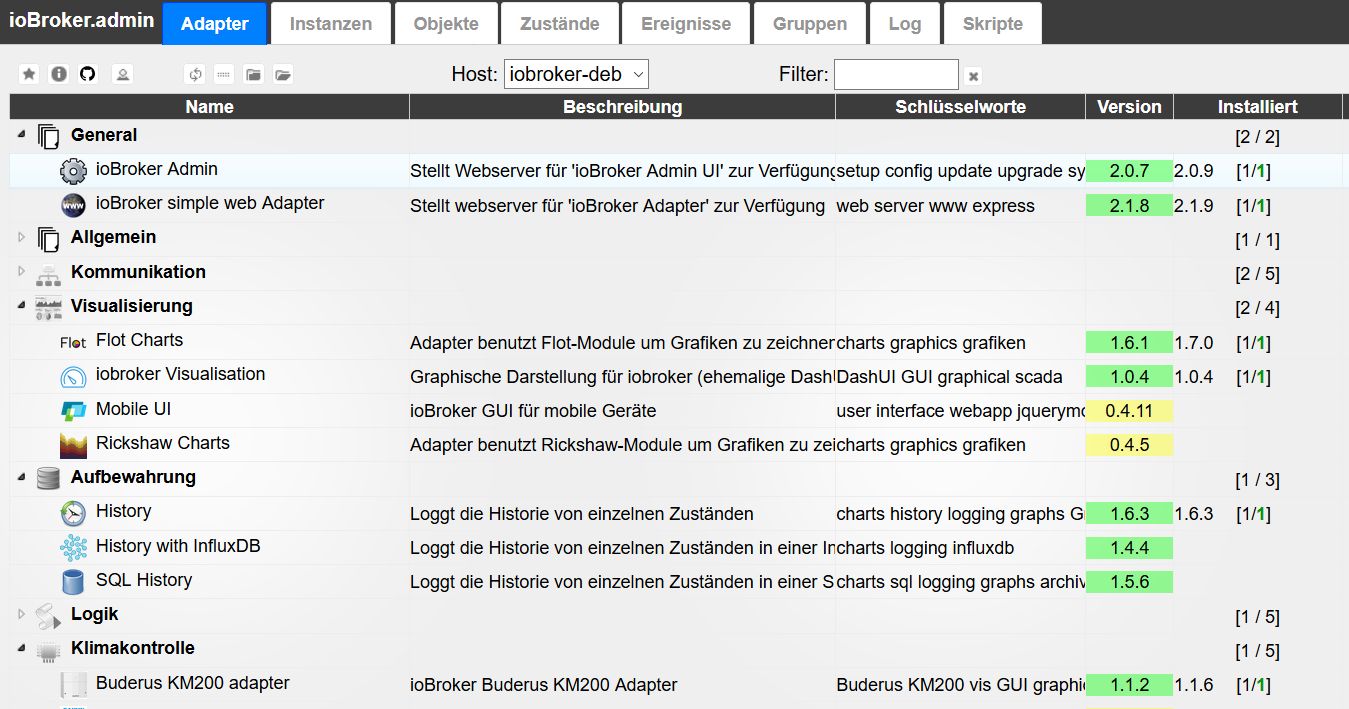Select the Flot Charts row name
Screen dimensions: 1349x709
(x=139, y=340)
